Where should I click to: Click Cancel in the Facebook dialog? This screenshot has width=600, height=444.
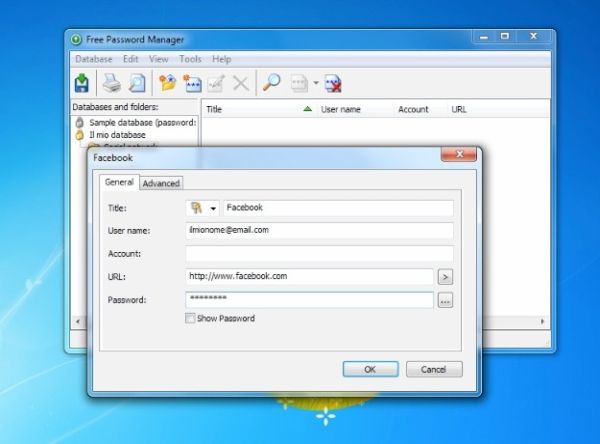tap(434, 369)
